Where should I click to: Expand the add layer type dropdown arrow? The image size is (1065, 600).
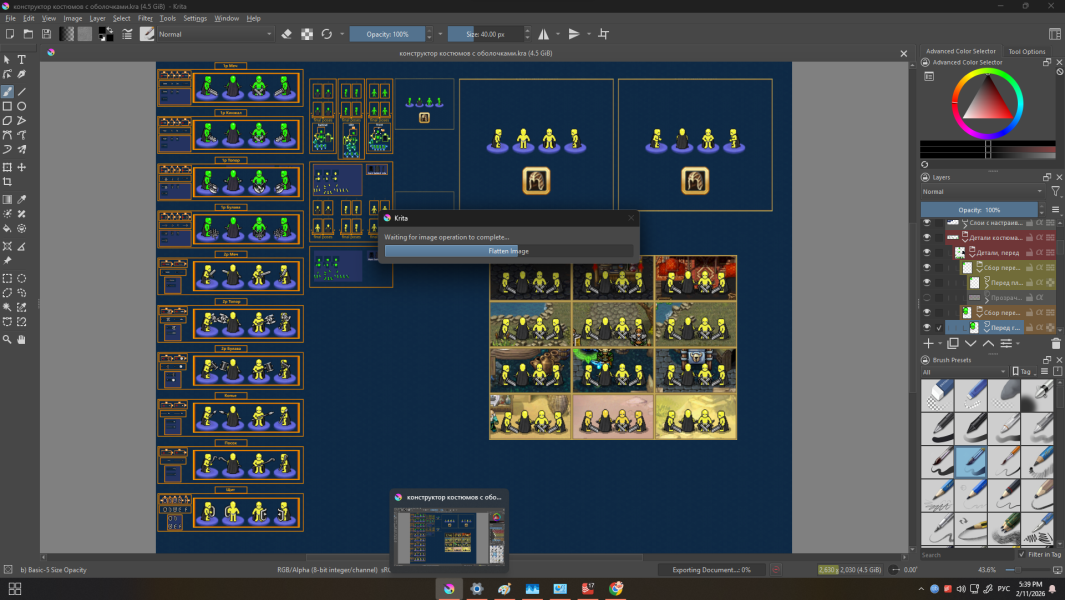point(940,344)
